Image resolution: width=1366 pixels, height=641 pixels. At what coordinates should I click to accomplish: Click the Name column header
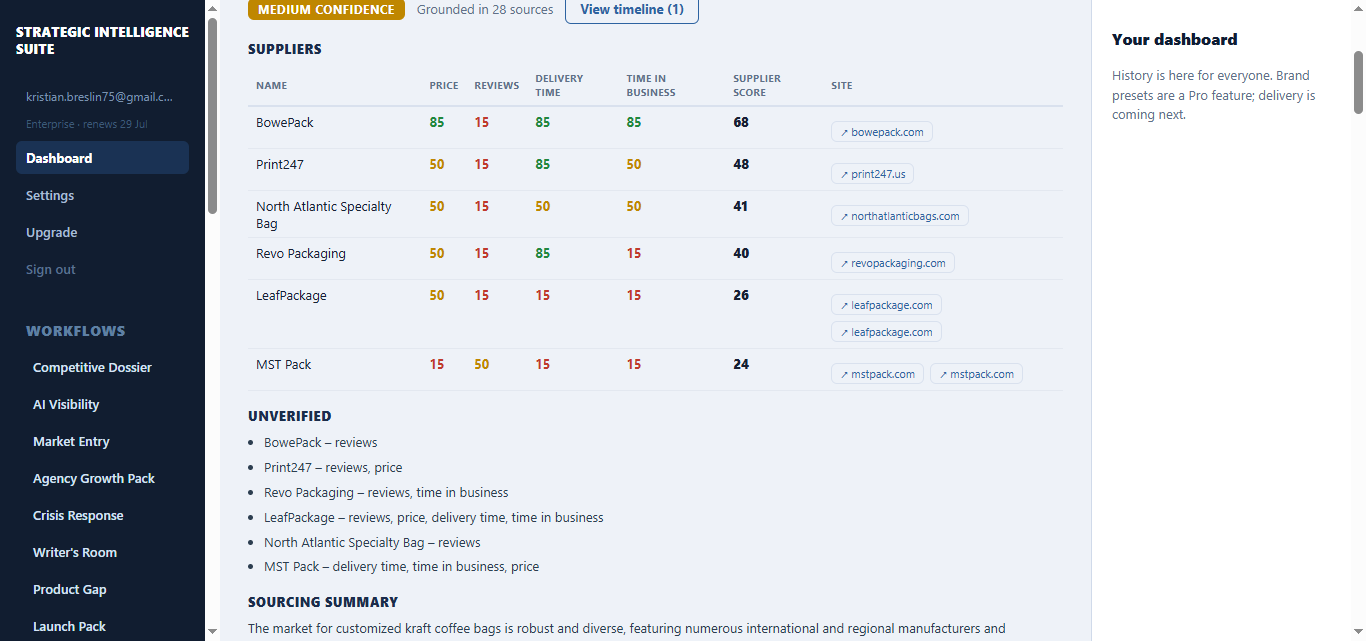tap(271, 86)
